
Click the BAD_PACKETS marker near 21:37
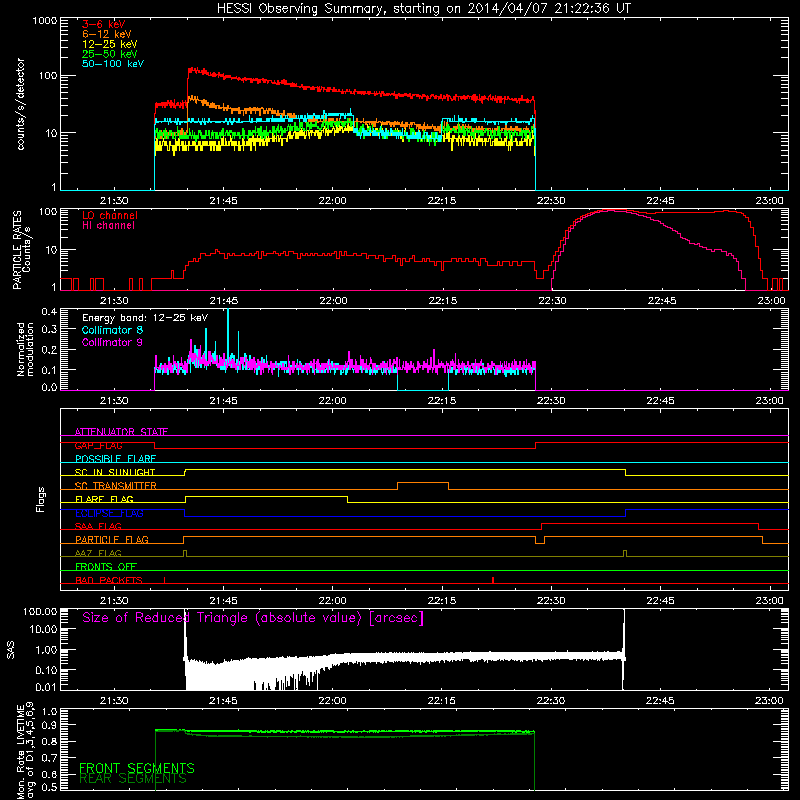click(164, 580)
